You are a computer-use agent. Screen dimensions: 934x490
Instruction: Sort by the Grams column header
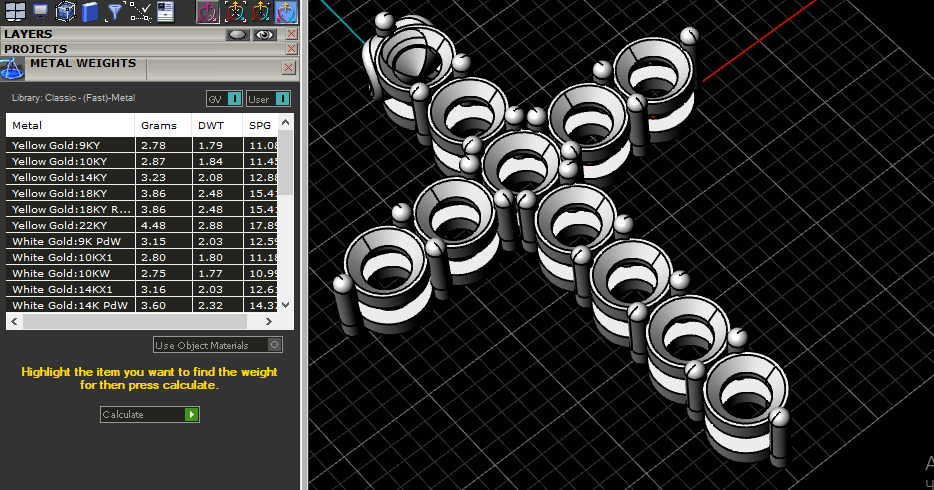pos(164,126)
